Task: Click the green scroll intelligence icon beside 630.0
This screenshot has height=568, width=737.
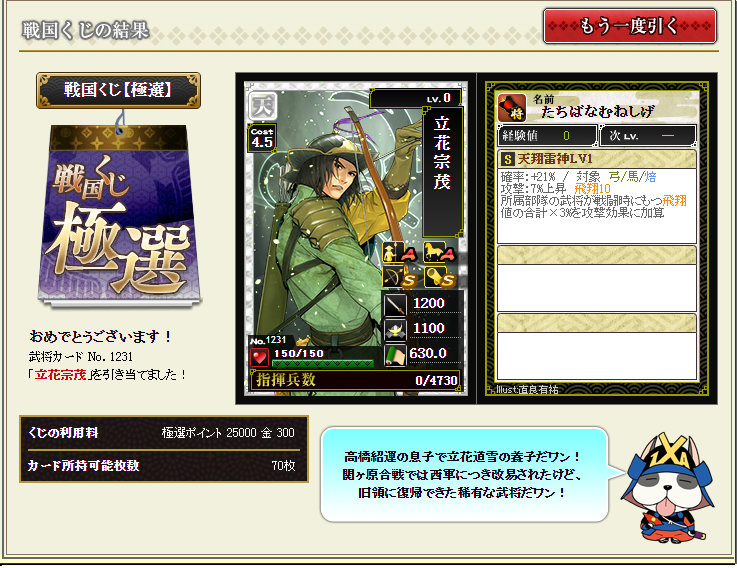Action: (x=395, y=355)
